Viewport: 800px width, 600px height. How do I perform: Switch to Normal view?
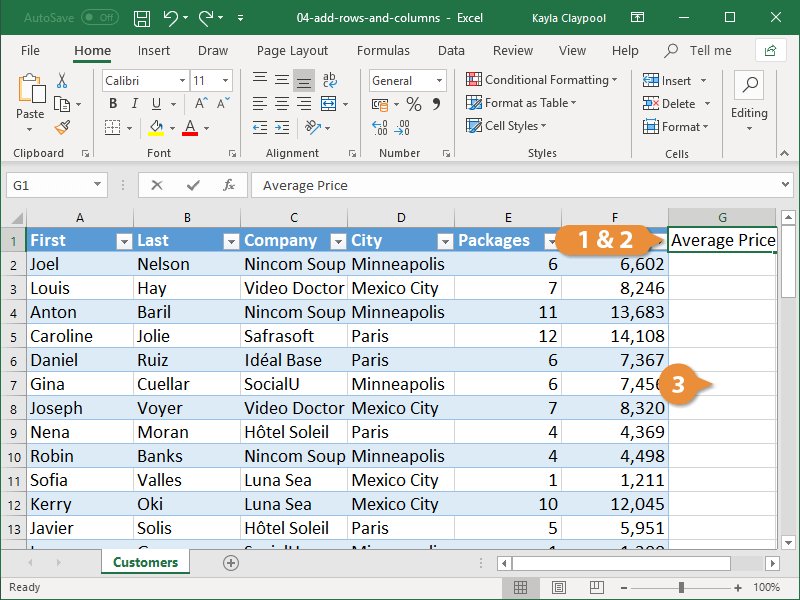click(x=520, y=587)
